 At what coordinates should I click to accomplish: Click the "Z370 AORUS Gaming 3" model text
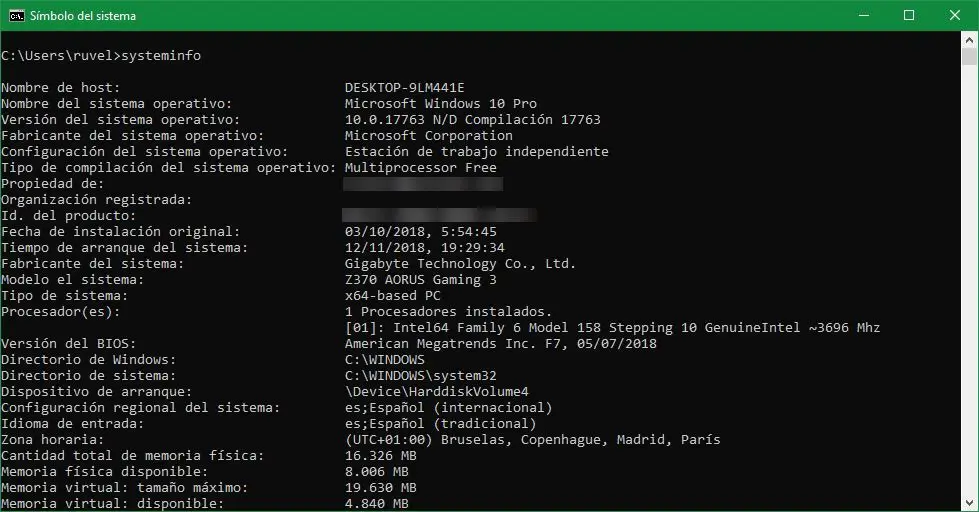tap(420, 280)
